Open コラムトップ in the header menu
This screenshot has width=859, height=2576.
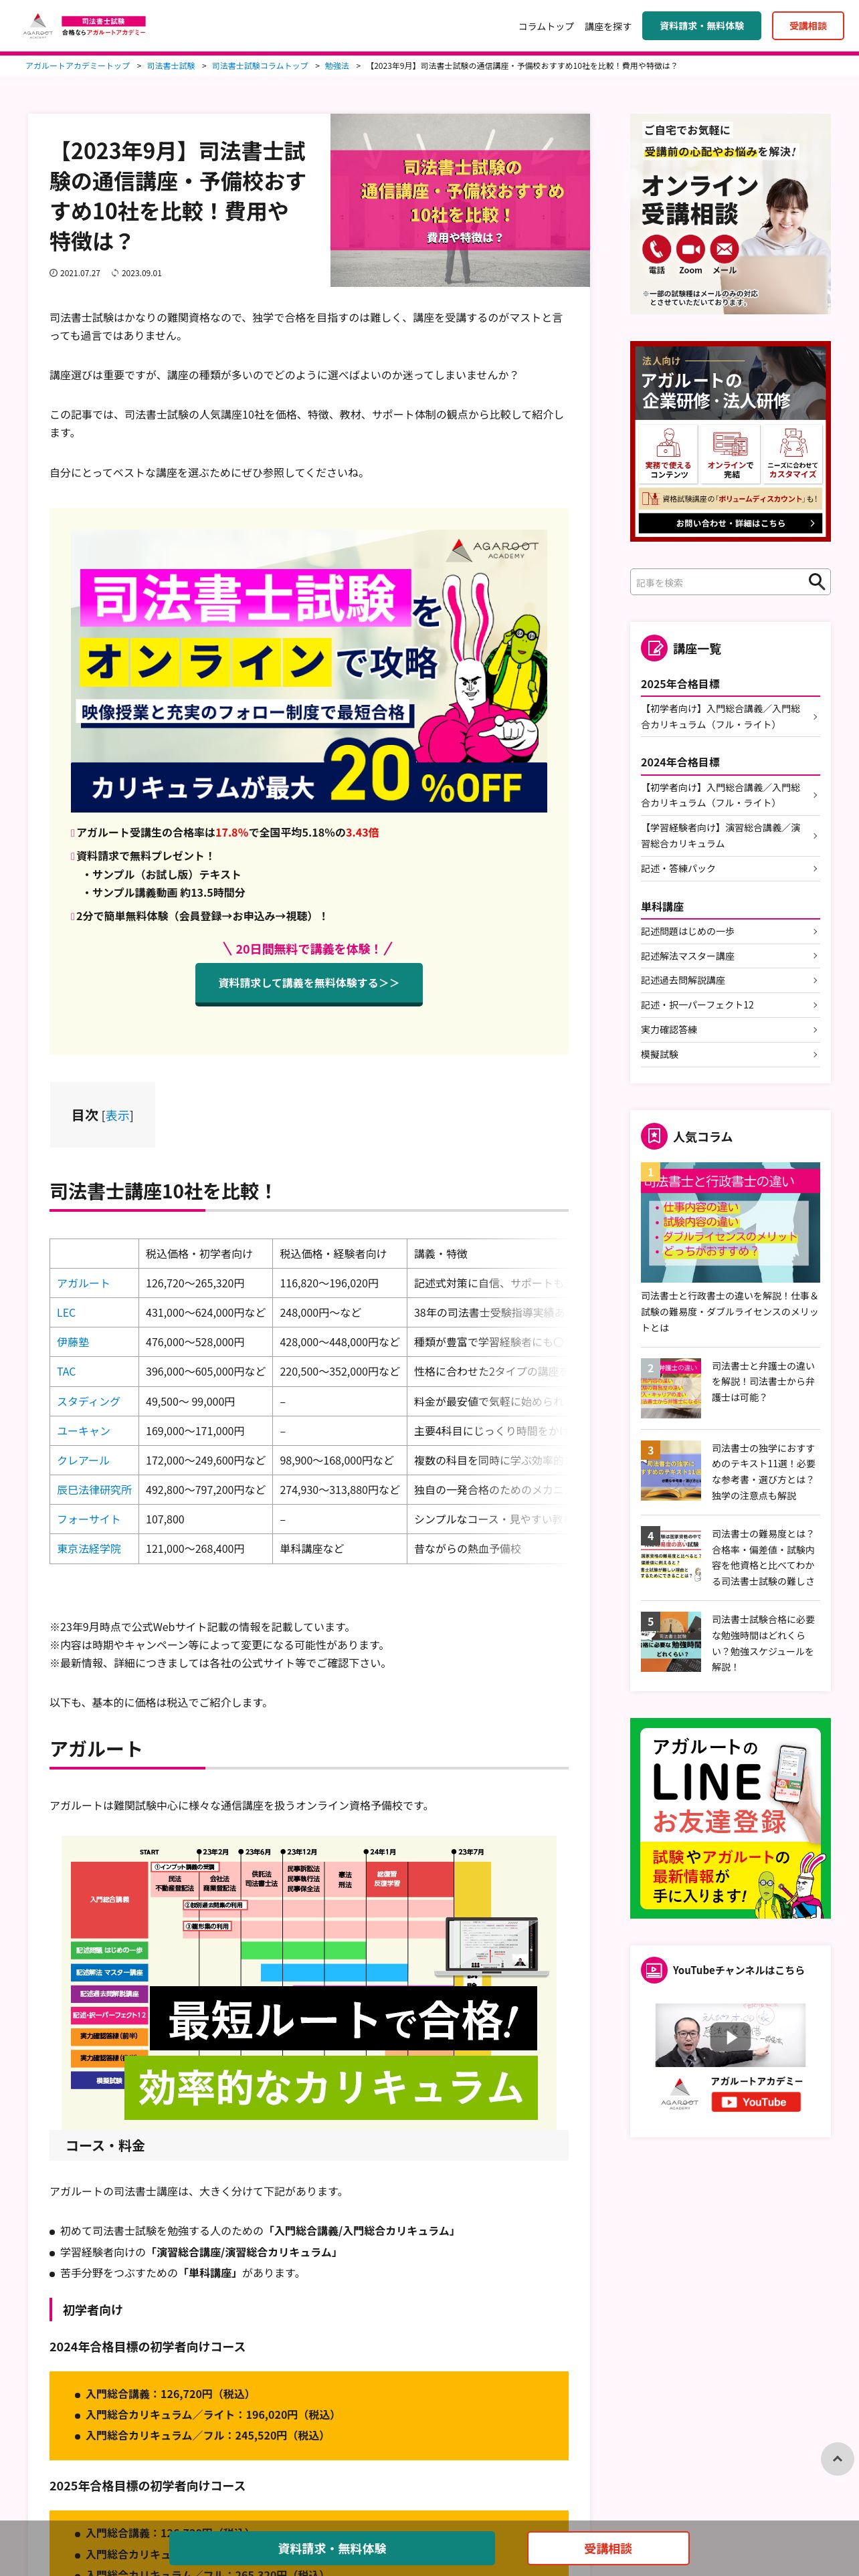point(546,26)
